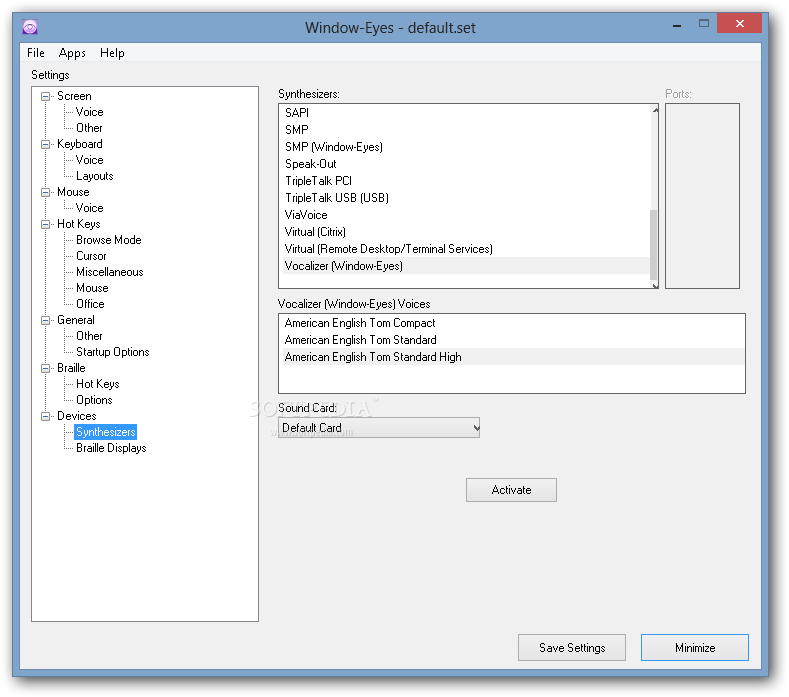Select Cursor under Hot Keys
The width and height of the screenshot is (789, 697).
(91, 256)
